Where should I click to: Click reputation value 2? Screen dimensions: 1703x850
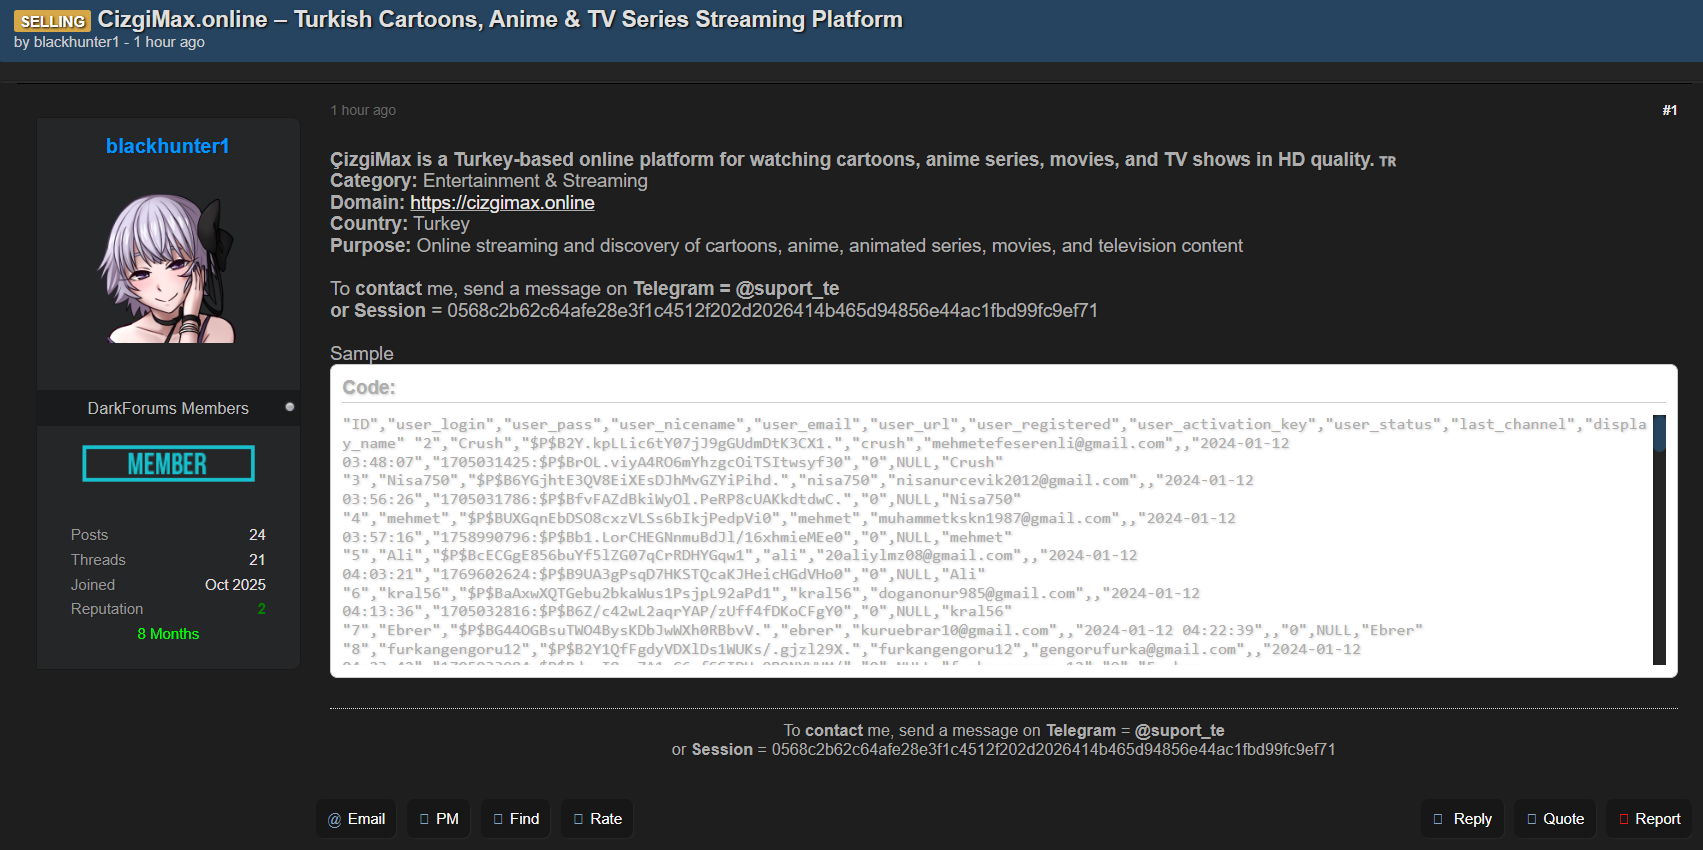tap(261, 609)
